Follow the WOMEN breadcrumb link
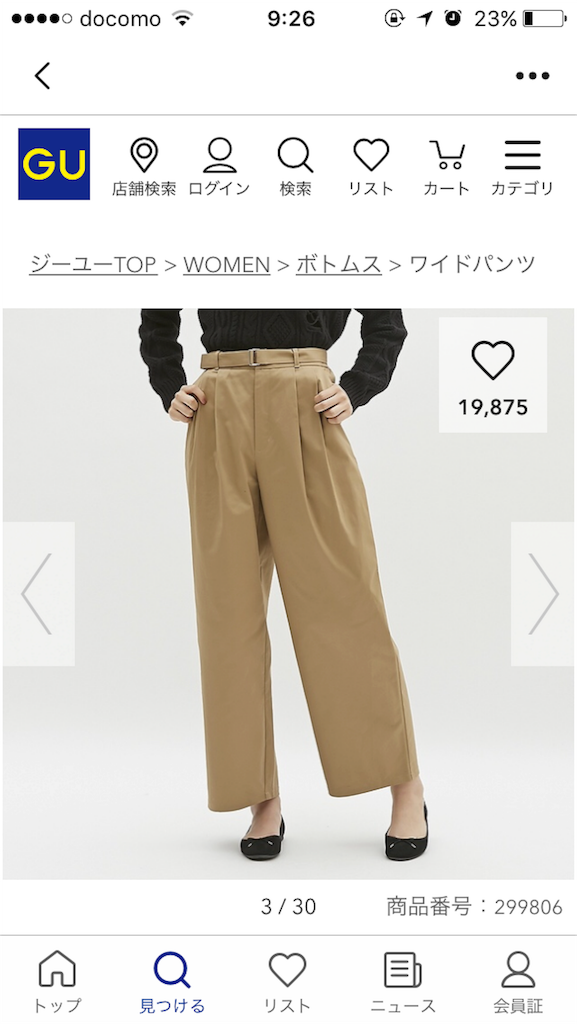 tap(226, 264)
